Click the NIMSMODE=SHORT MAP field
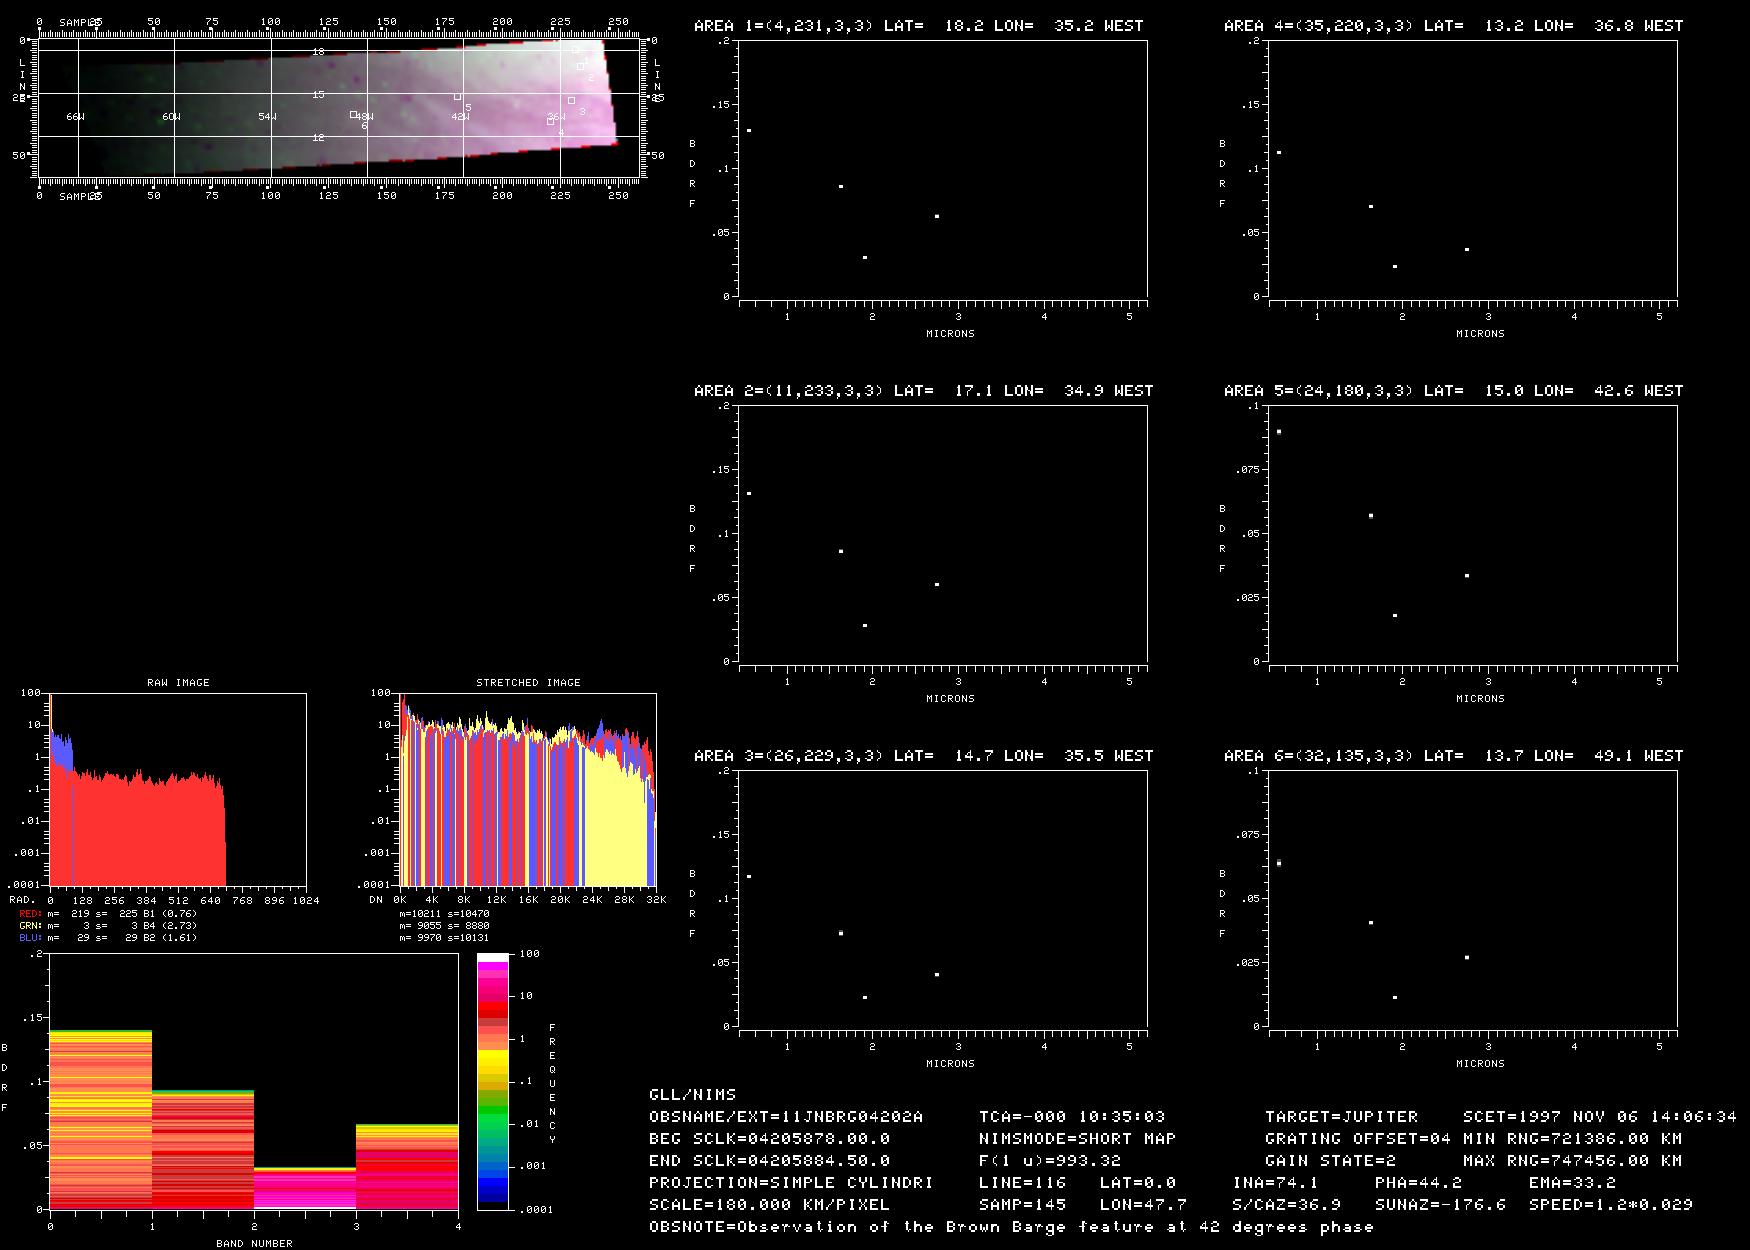 pos(1077,1139)
